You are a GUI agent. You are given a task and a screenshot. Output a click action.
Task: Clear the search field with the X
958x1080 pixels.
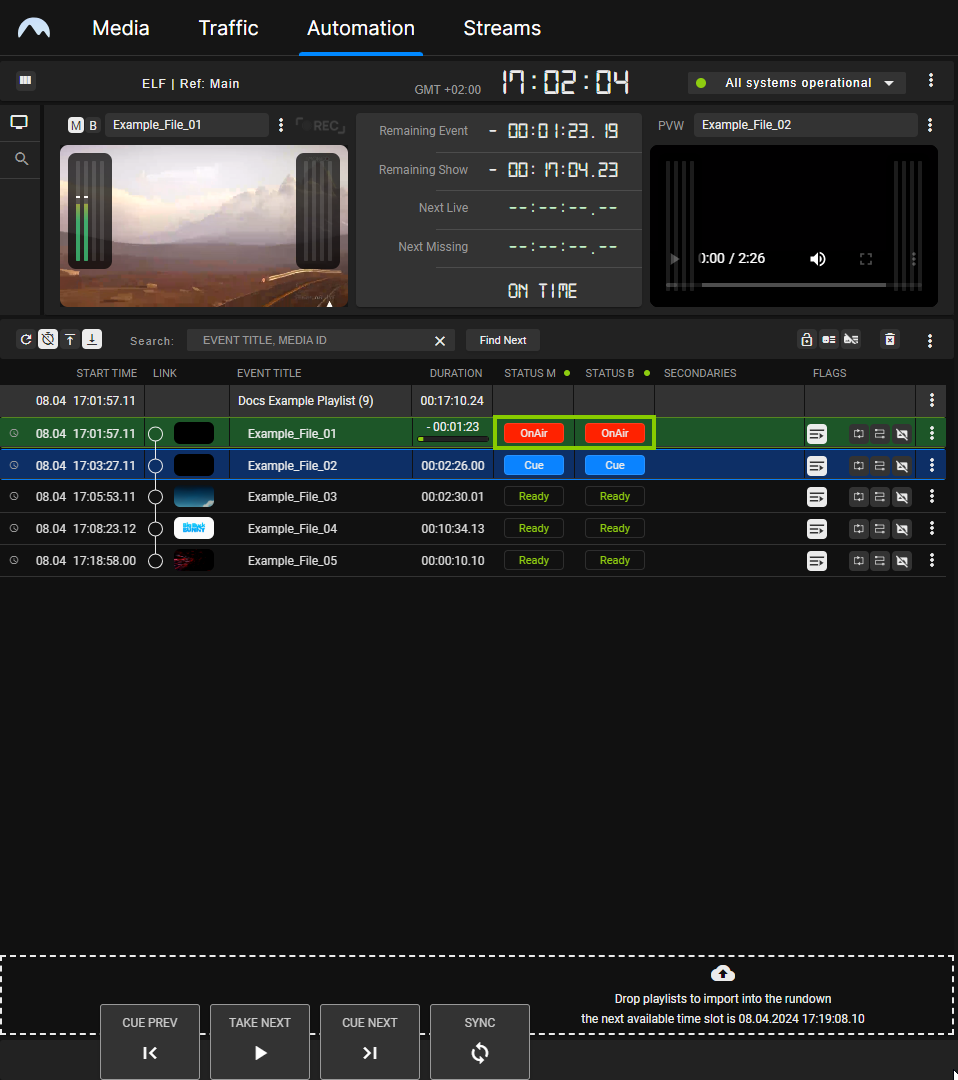pos(439,340)
